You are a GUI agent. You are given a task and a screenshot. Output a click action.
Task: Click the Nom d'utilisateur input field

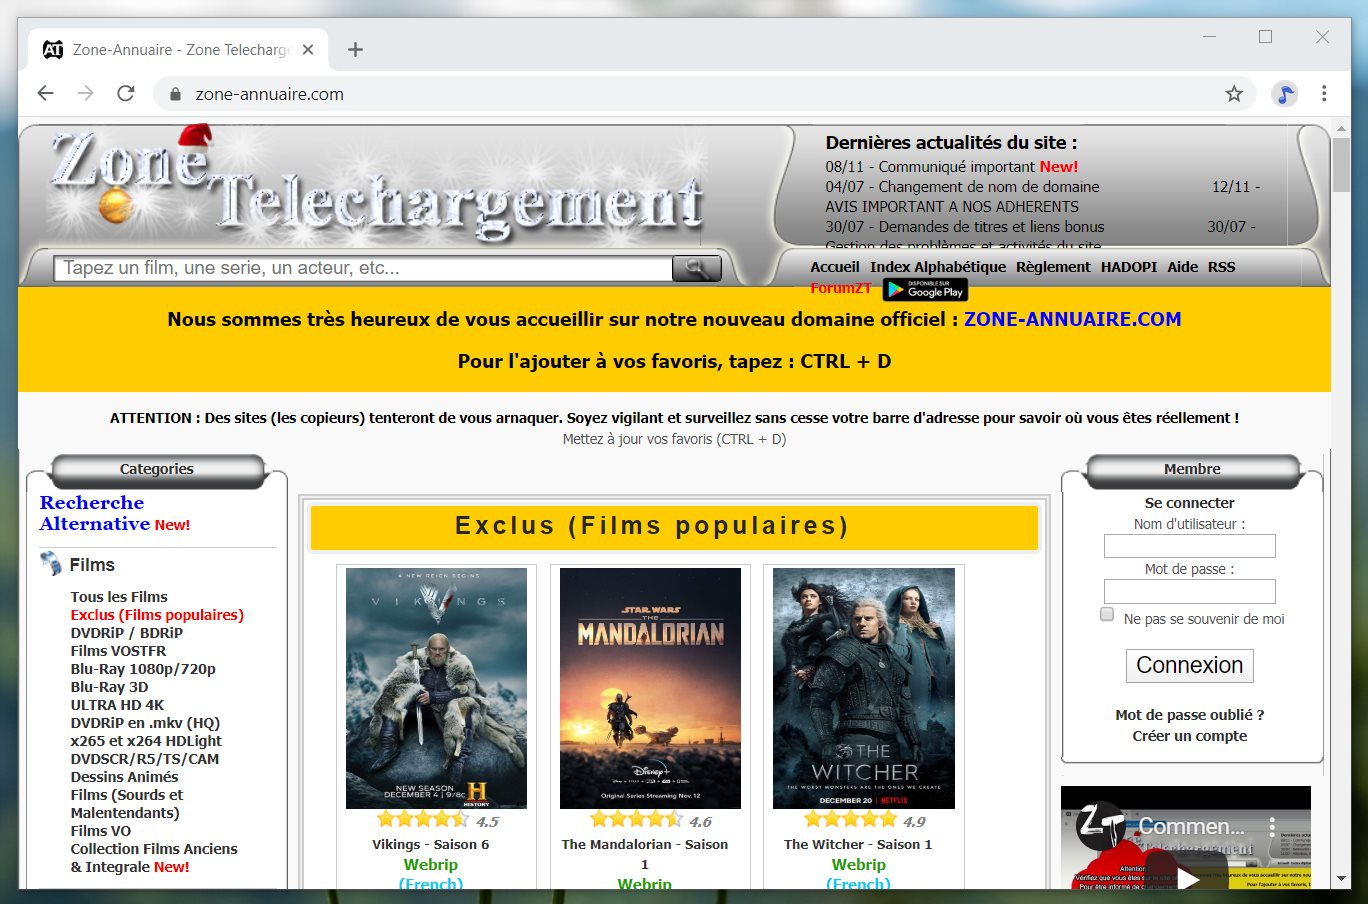coord(1189,546)
